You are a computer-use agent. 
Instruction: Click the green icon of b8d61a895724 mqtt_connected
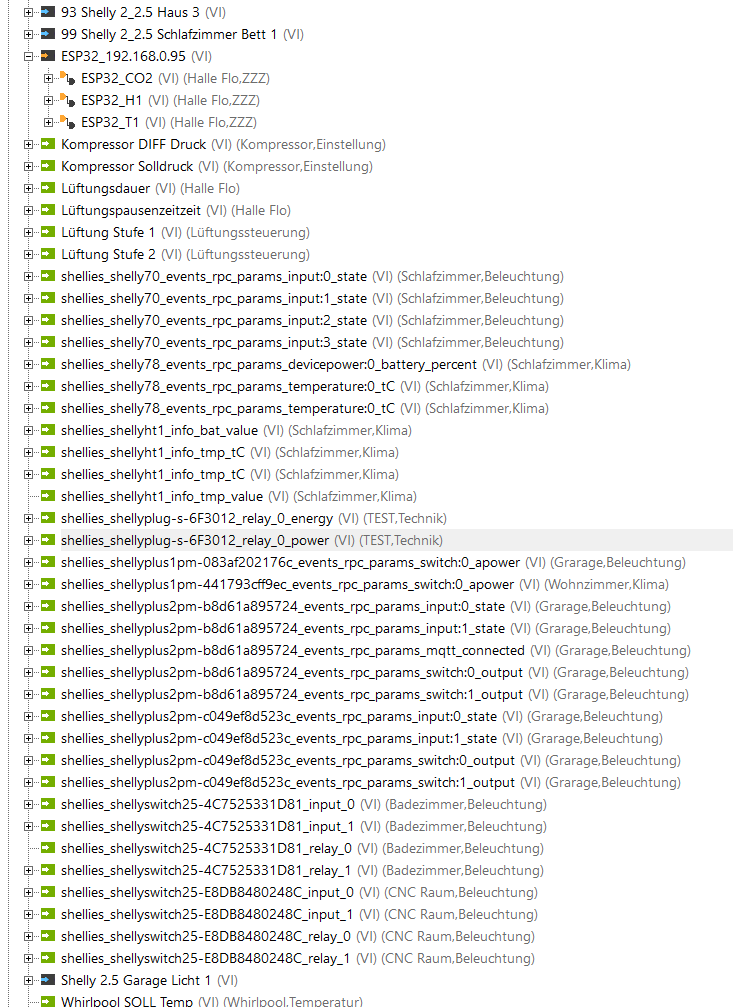(x=48, y=650)
